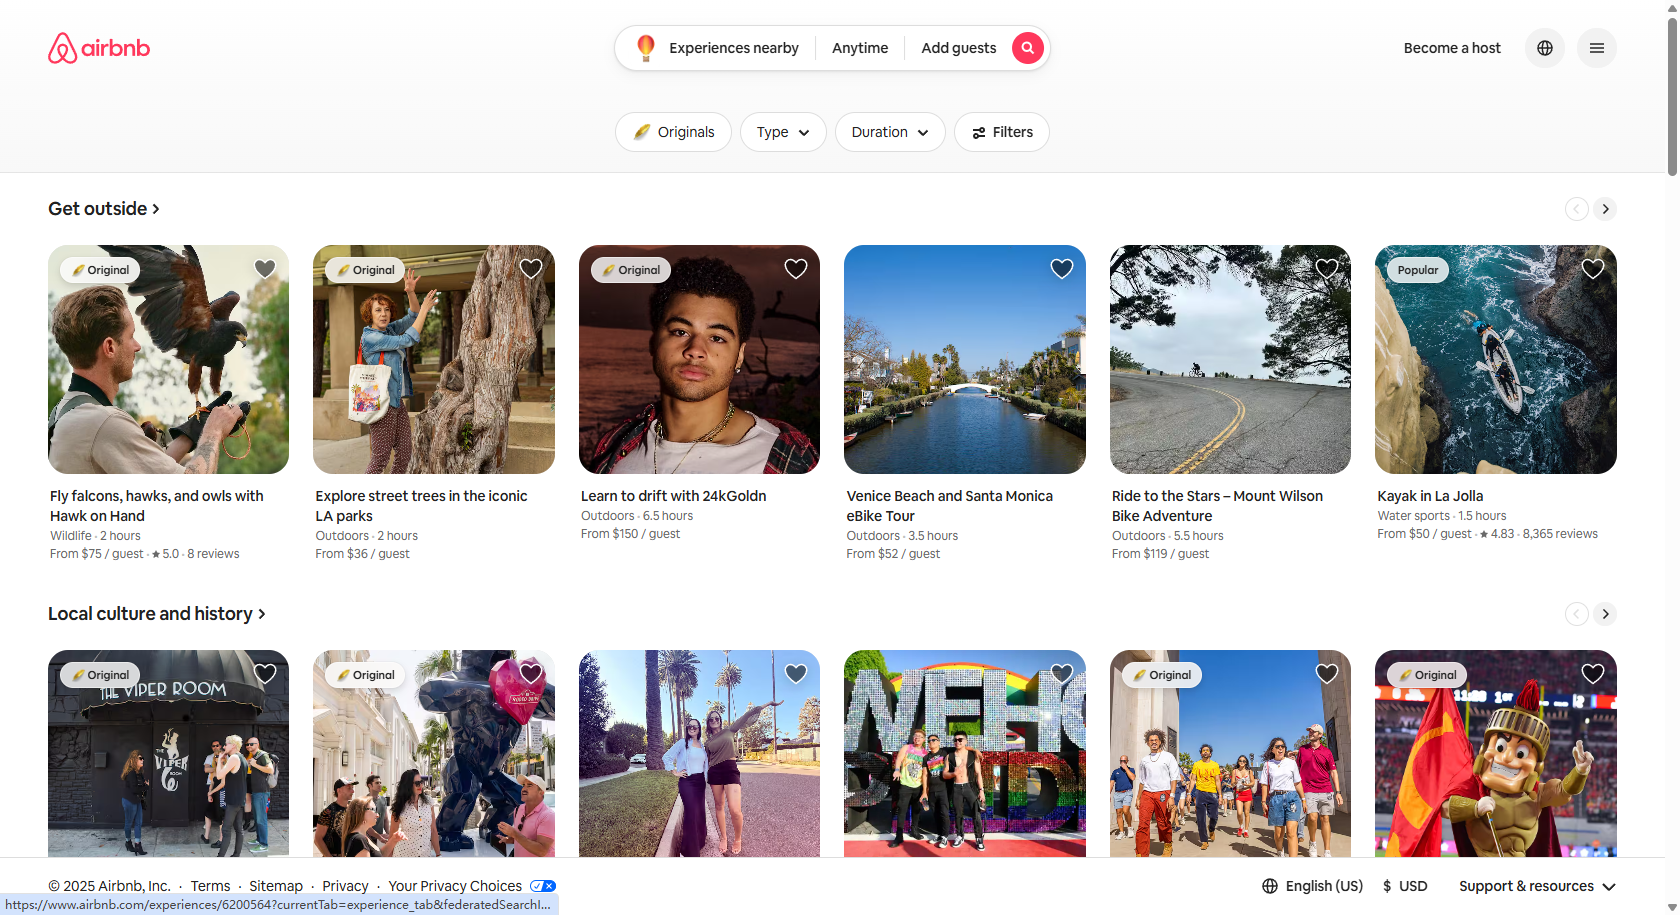Click the back arrow on Local culture carousel
This screenshot has height=915, width=1680.
coord(1576,613)
